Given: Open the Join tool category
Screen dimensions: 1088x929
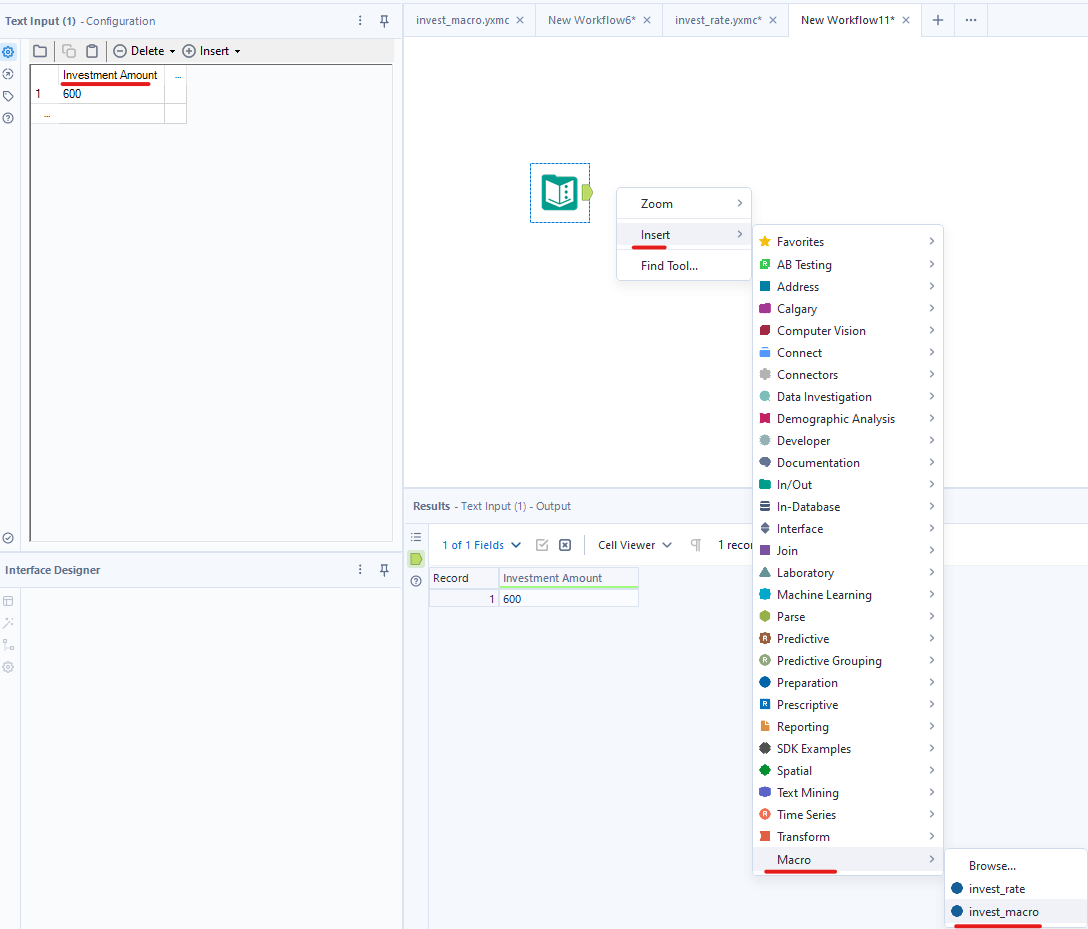Looking at the screenshot, I should tap(847, 550).
